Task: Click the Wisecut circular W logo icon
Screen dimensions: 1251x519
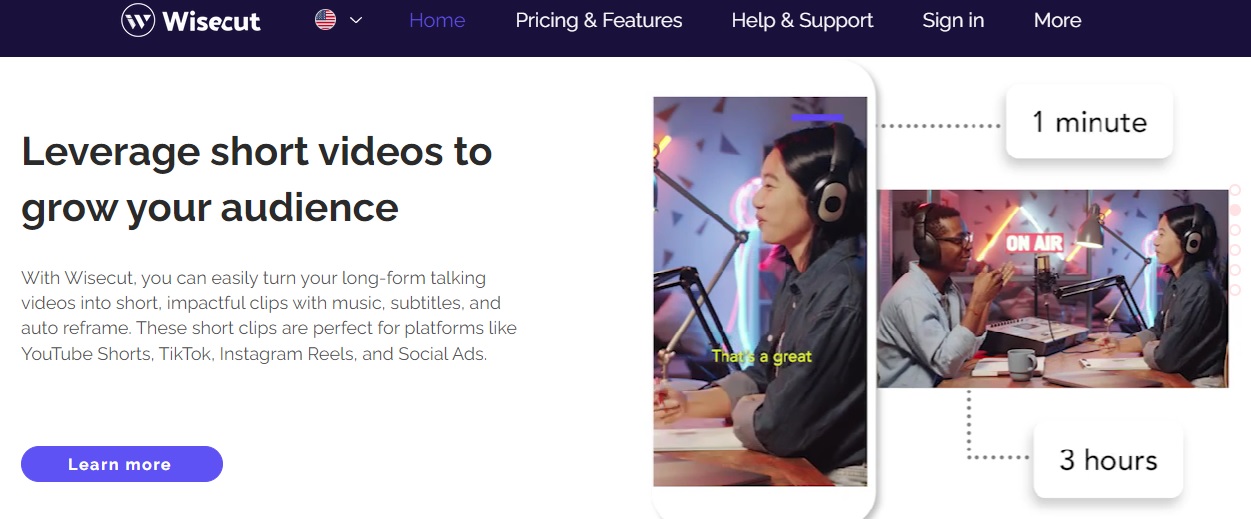Action: click(138, 19)
